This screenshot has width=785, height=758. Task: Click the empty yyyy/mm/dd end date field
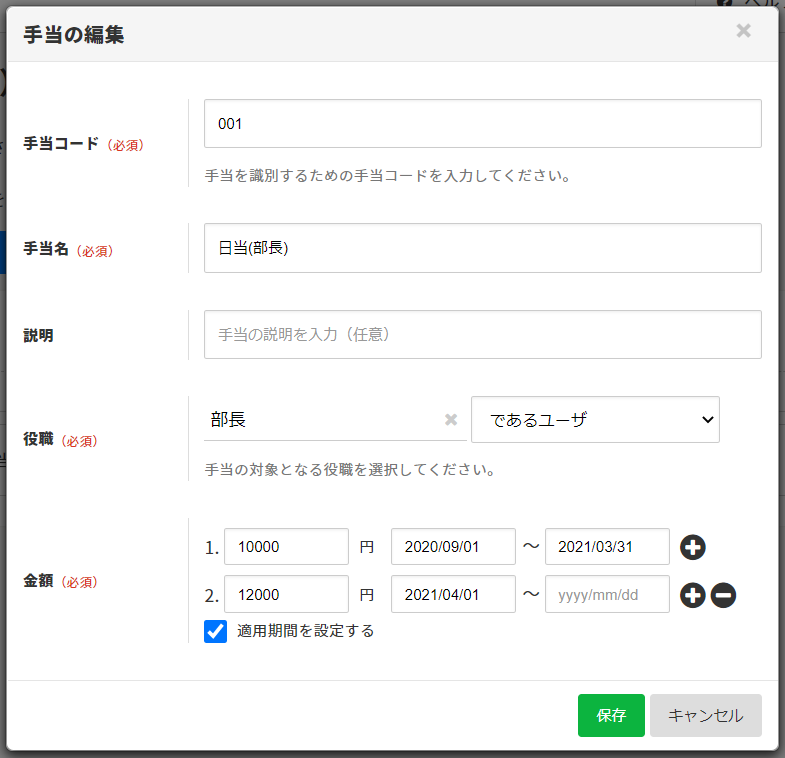[607, 595]
